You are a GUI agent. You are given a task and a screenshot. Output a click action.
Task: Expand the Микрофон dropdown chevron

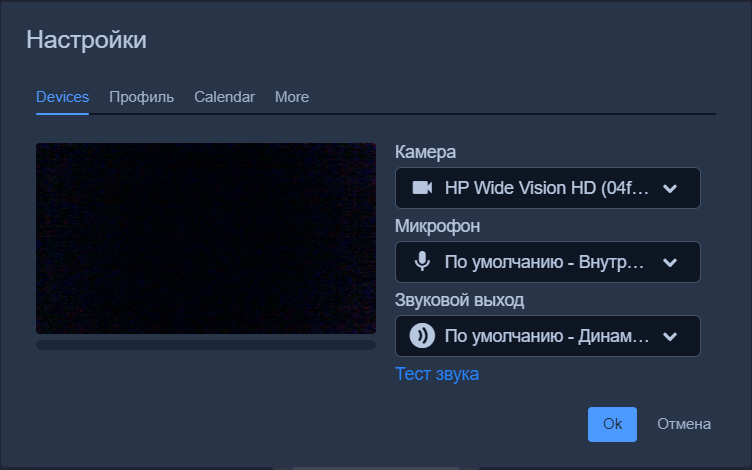point(670,262)
